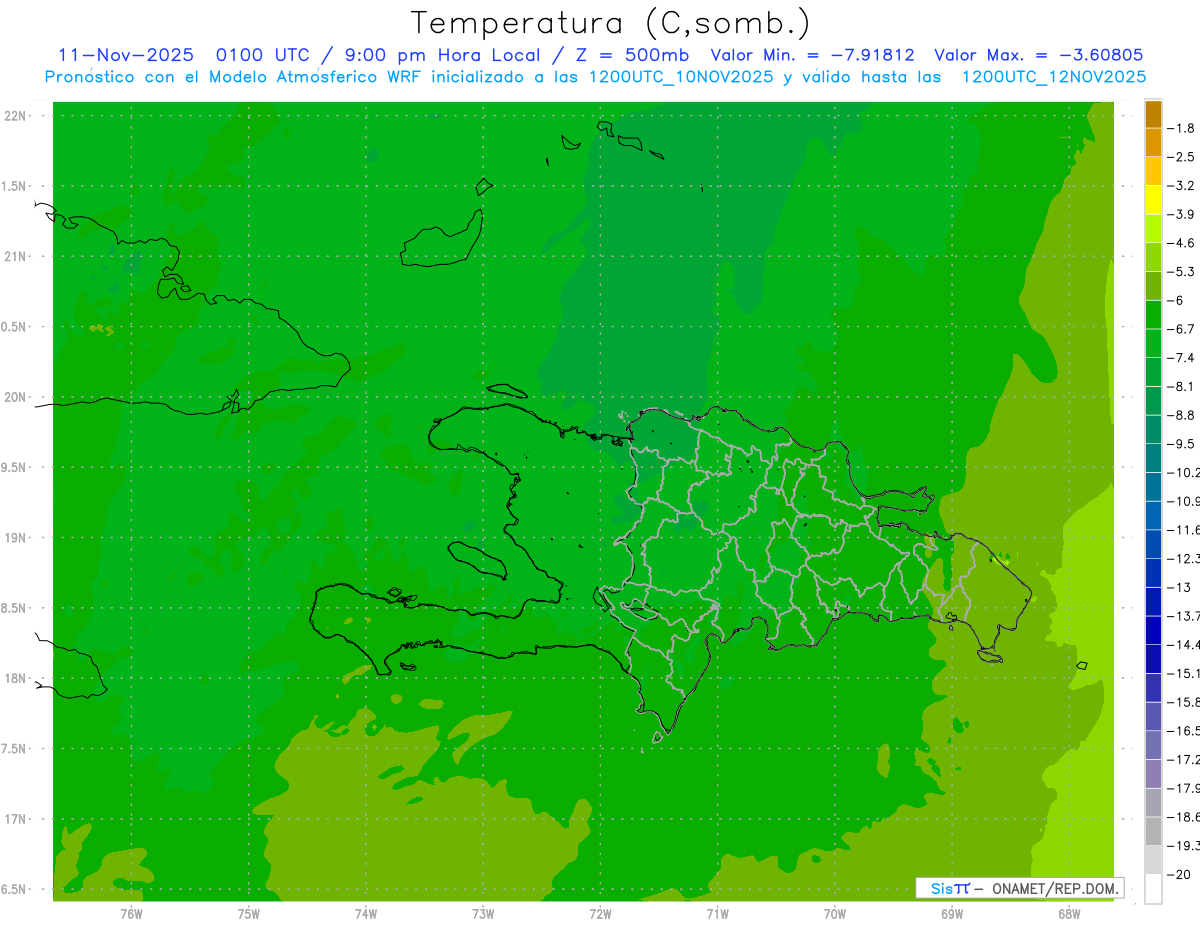Select the white swatch below -20
This screenshot has width=1200, height=927.
1154,889
